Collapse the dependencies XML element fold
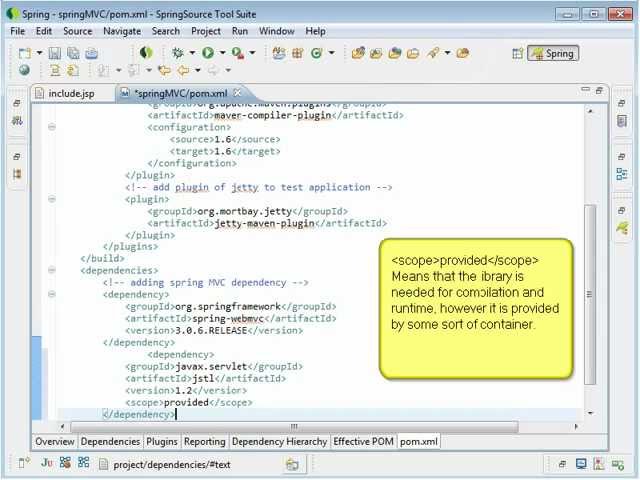Screen dimensions: 640x480 (x=52, y=270)
